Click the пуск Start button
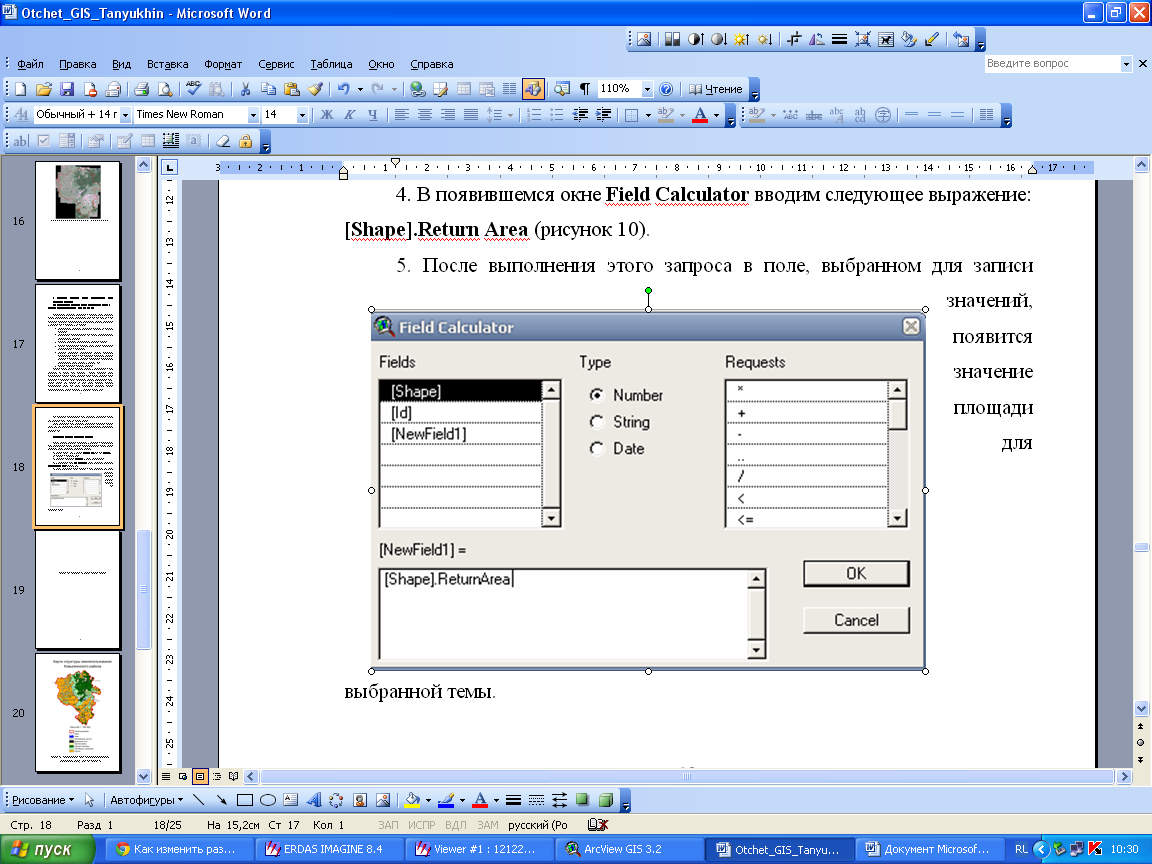 [48, 849]
